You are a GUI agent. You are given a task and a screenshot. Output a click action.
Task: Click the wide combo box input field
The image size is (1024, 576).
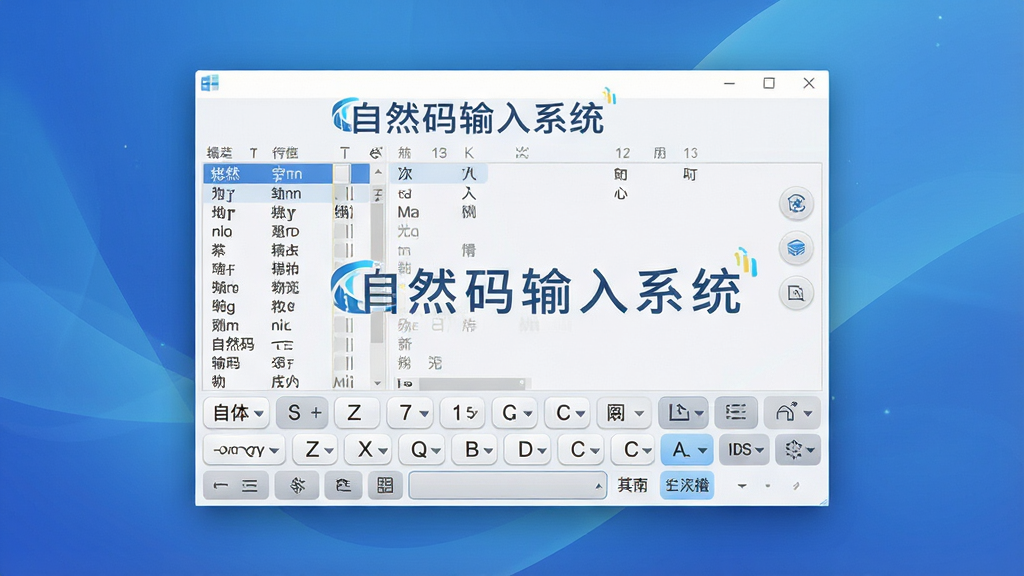507,485
